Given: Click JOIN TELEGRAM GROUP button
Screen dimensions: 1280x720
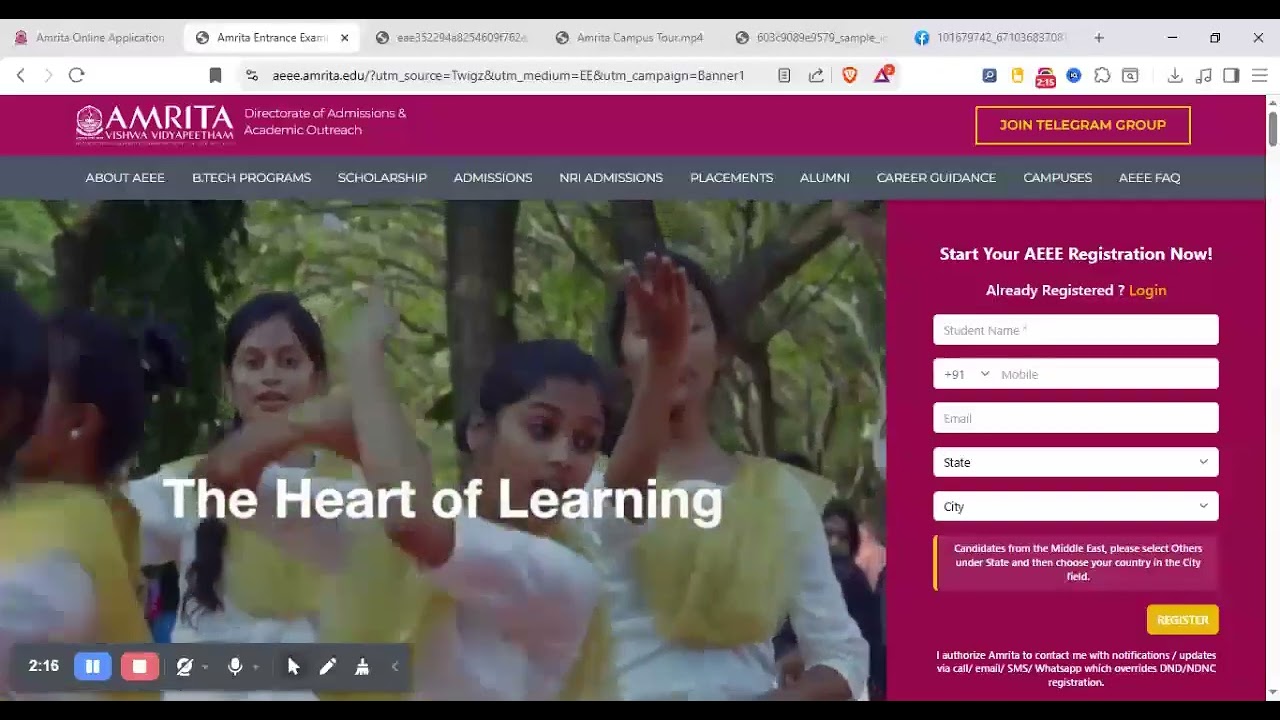Looking at the screenshot, I should (1083, 125).
